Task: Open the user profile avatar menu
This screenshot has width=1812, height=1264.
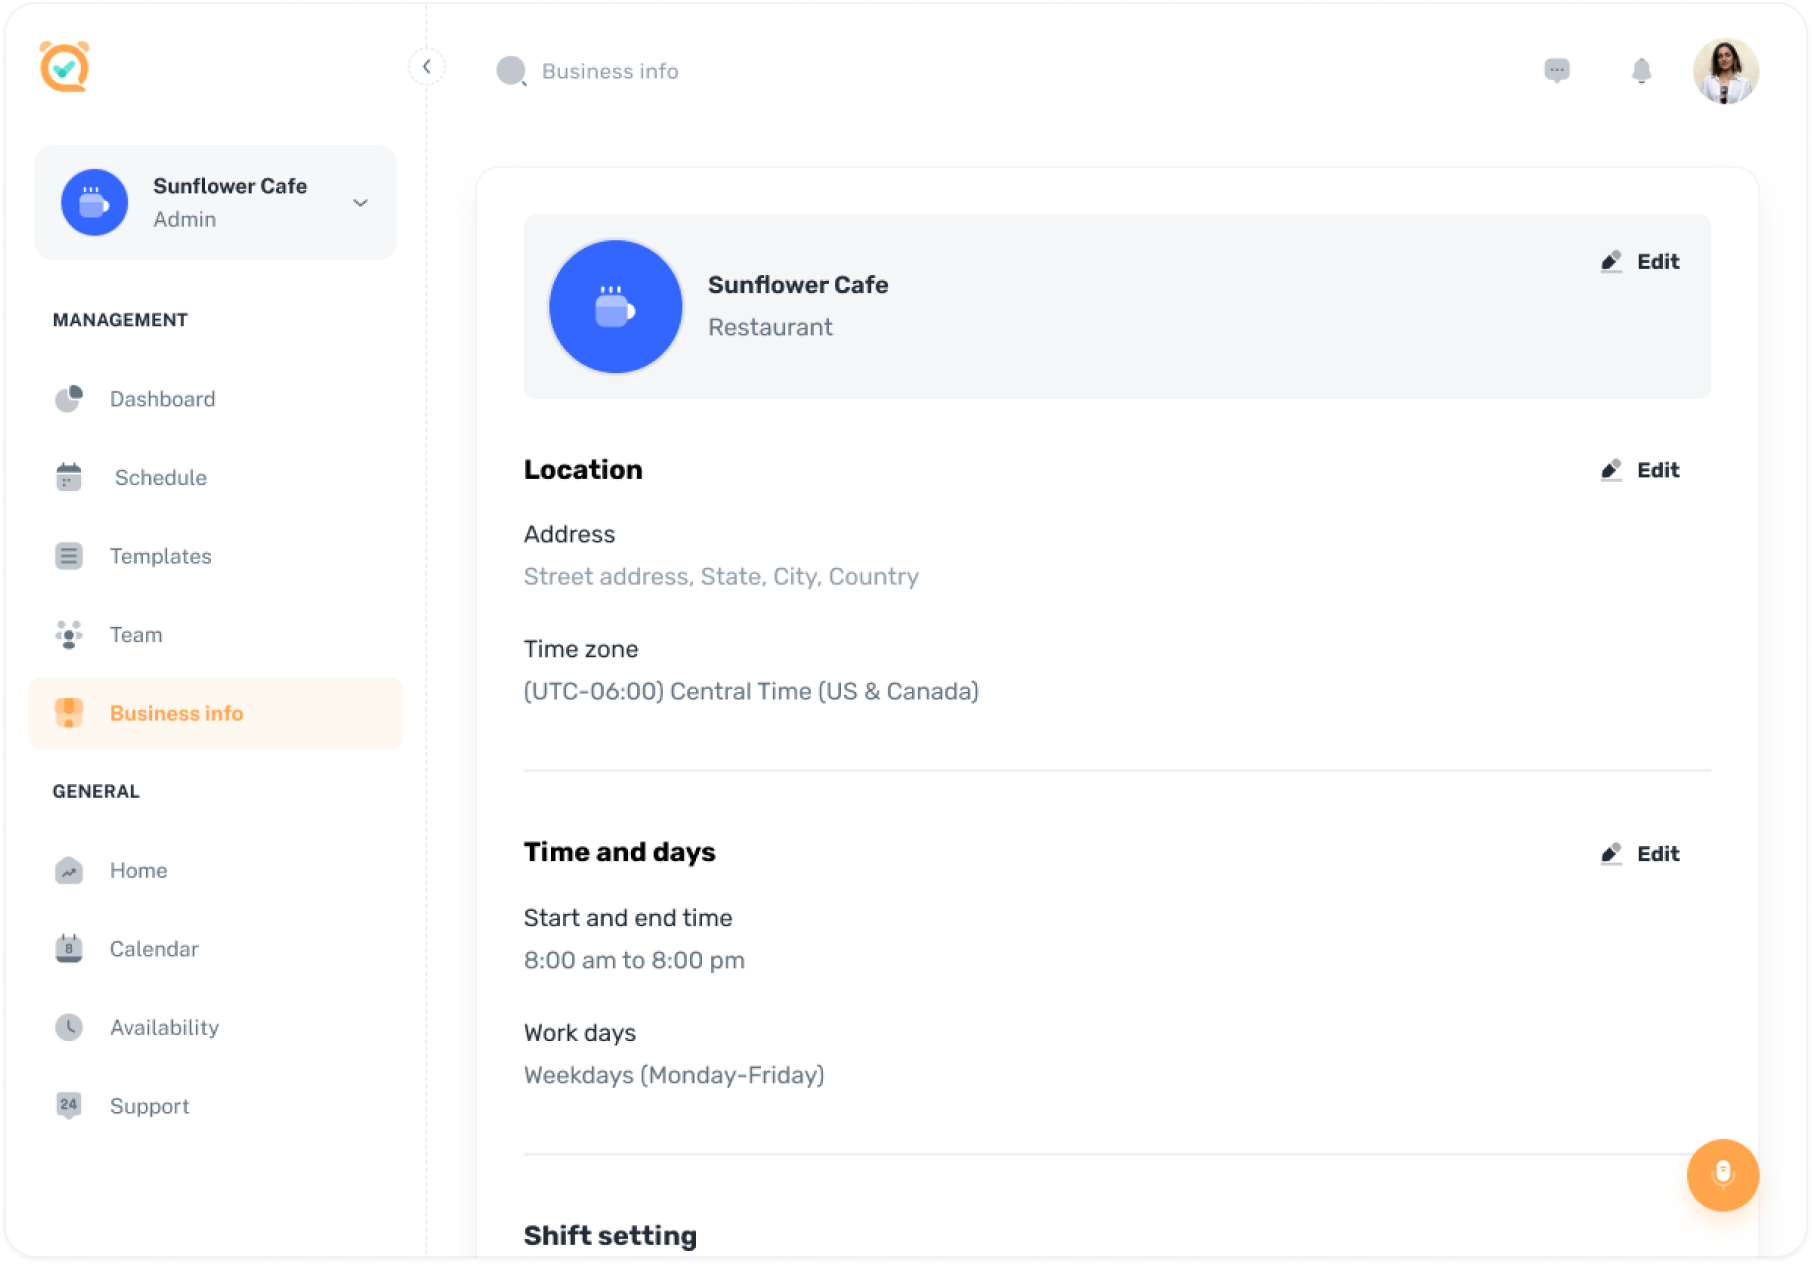Action: (1725, 71)
